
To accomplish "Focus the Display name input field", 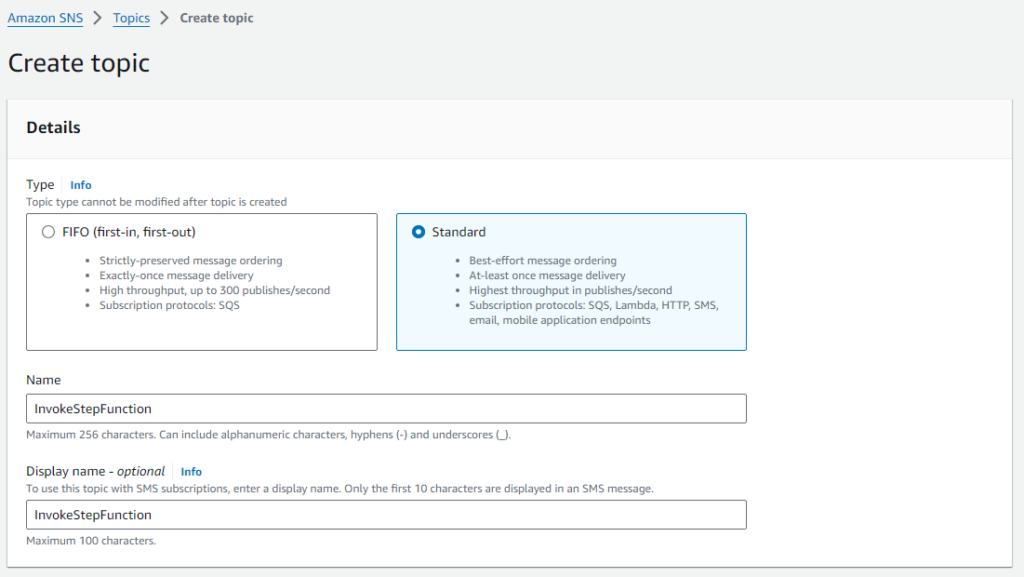I will click(386, 515).
